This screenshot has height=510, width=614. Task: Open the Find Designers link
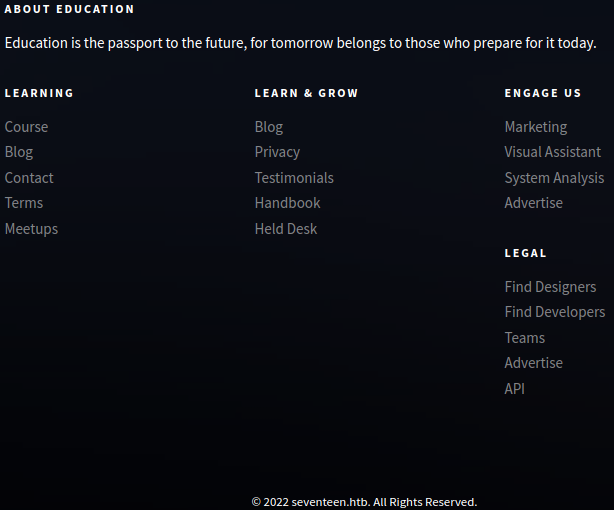(550, 287)
